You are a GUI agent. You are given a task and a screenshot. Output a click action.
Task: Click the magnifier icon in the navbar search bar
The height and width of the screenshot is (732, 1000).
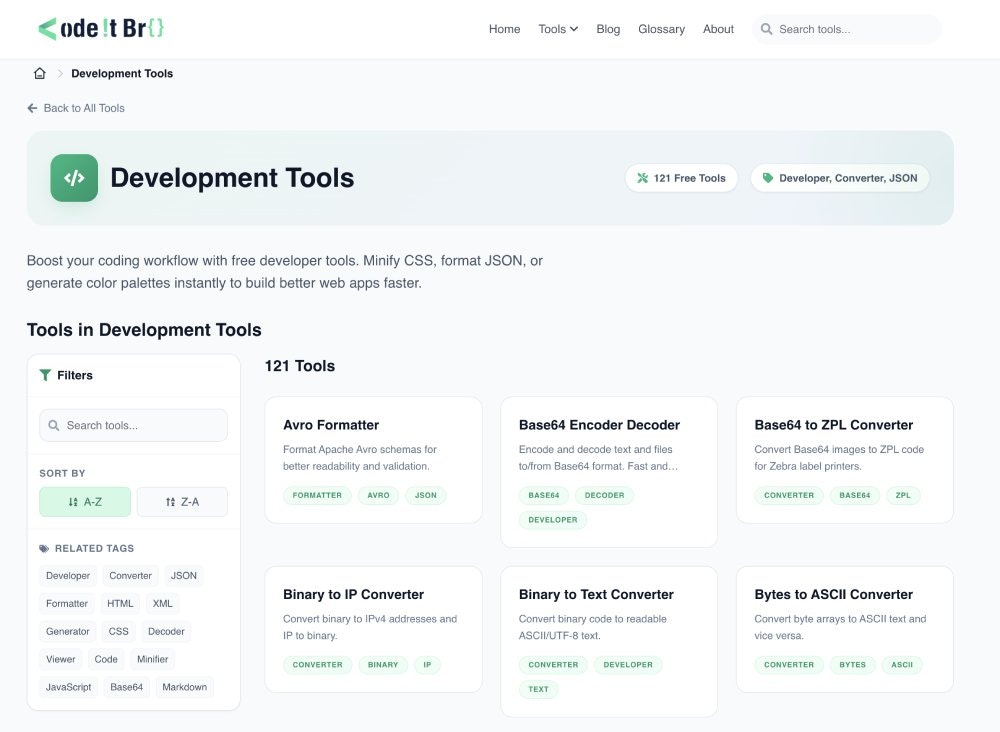(765, 29)
